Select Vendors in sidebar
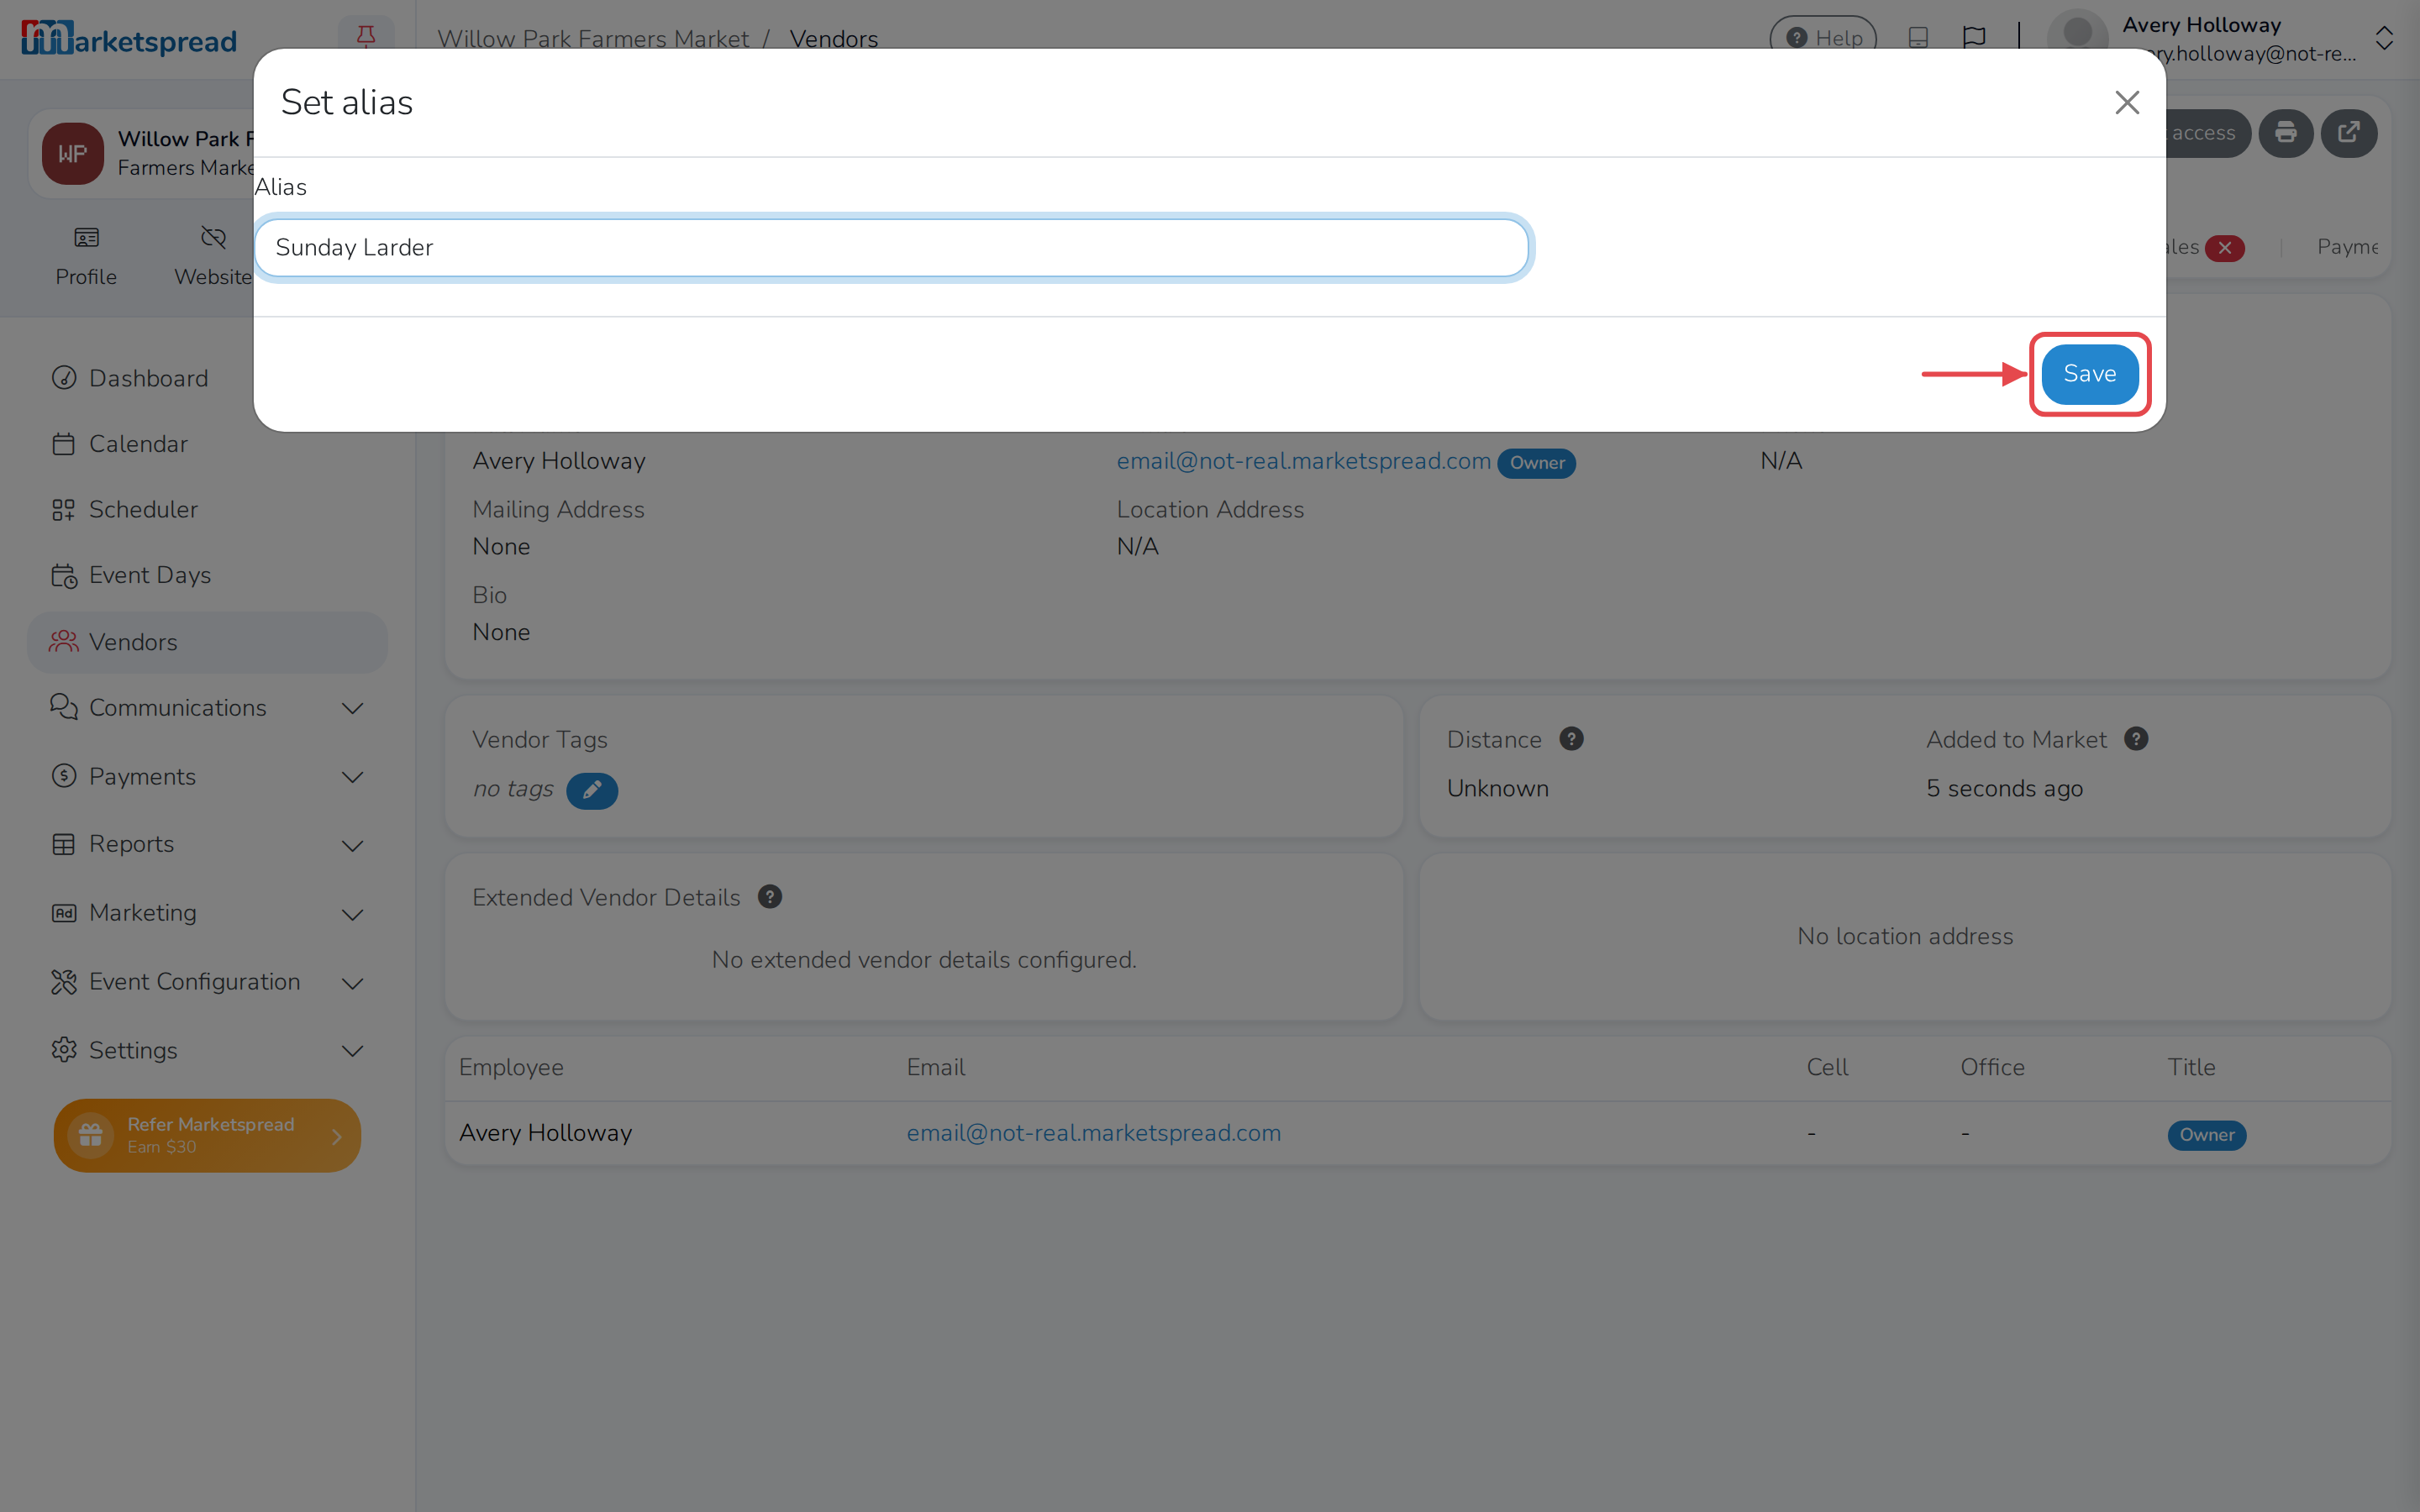The width and height of the screenshot is (2420, 1512). pos(207,642)
